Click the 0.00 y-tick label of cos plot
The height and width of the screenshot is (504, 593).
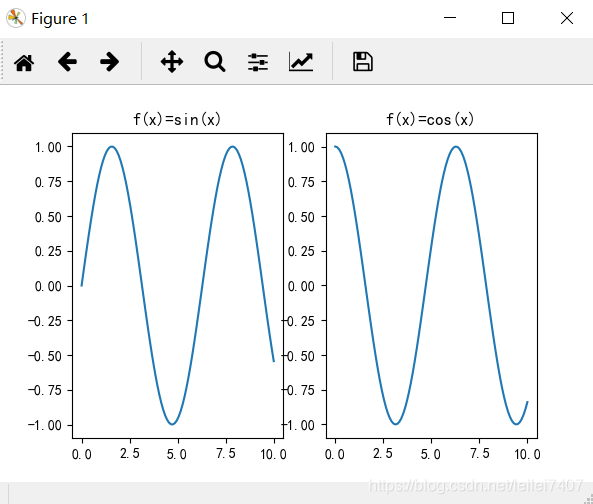point(301,287)
